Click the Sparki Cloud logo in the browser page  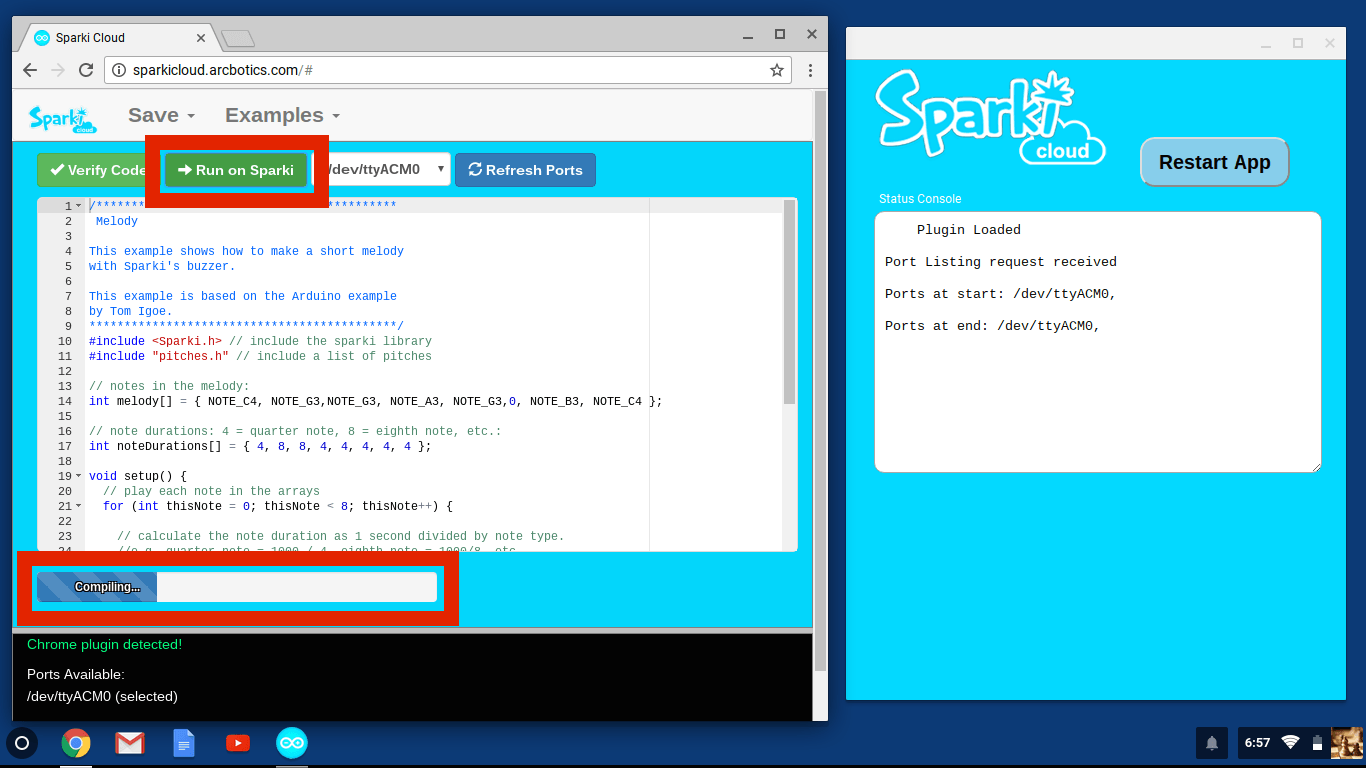(x=63, y=118)
